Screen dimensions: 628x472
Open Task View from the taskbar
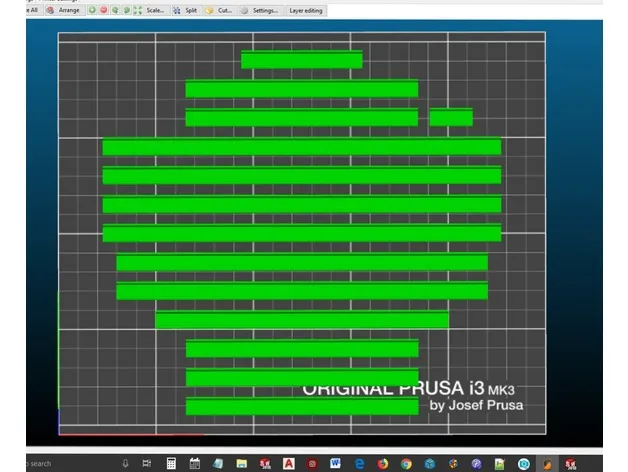coord(147,464)
